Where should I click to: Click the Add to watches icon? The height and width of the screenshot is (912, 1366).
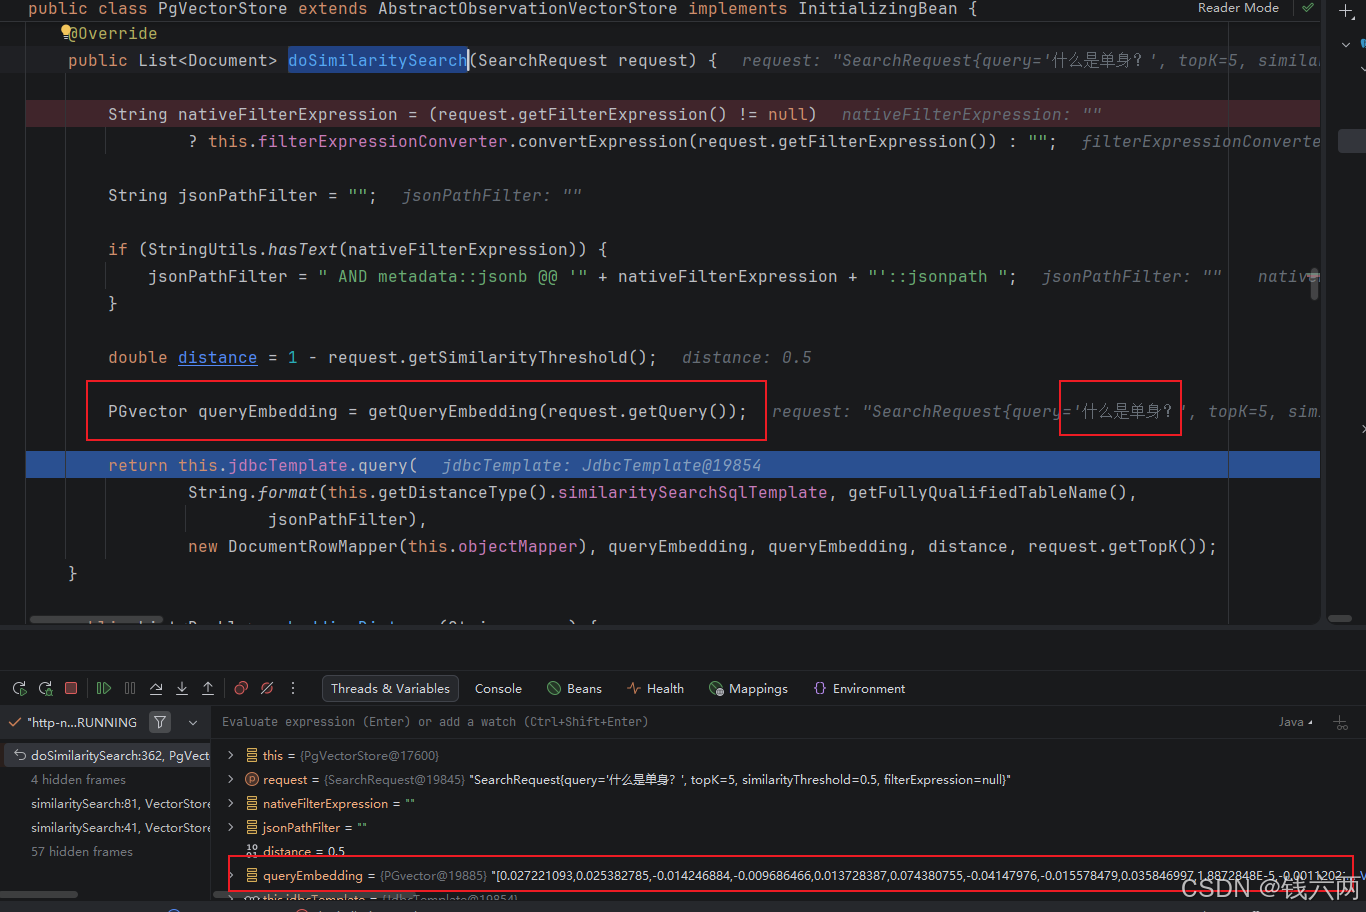click(1341, 722)
